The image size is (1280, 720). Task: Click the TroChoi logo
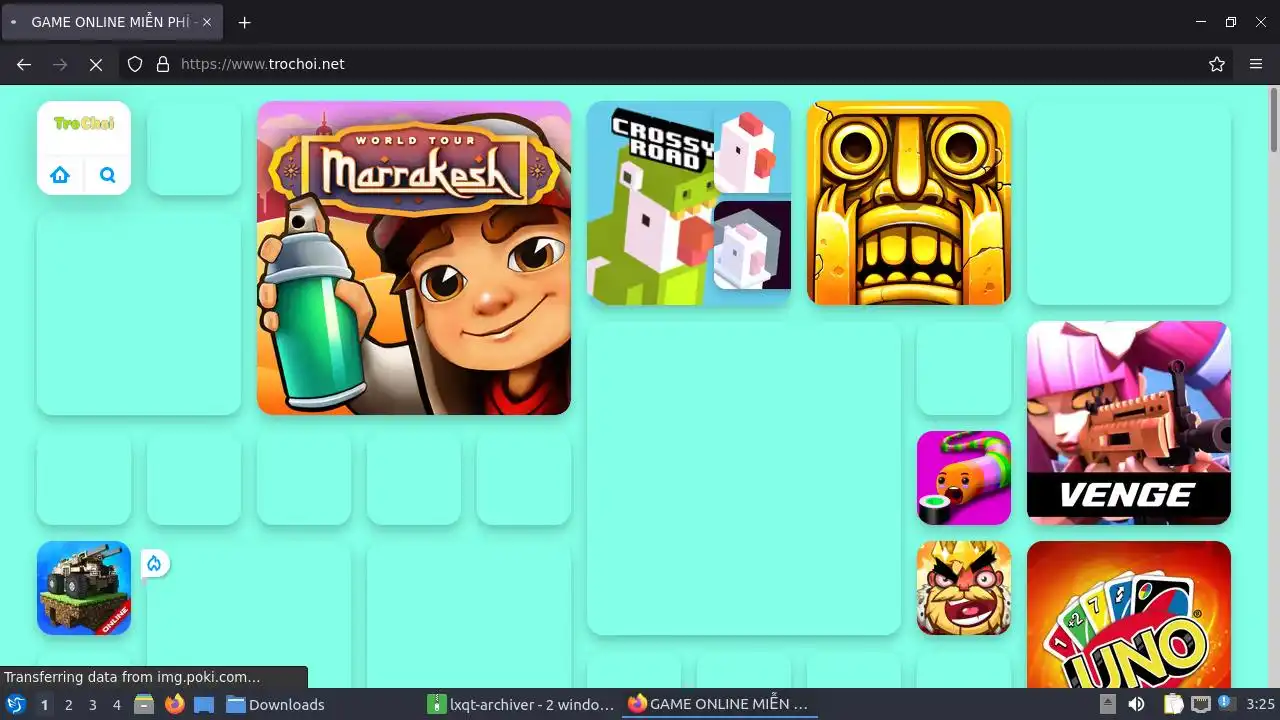pos(84,123)
